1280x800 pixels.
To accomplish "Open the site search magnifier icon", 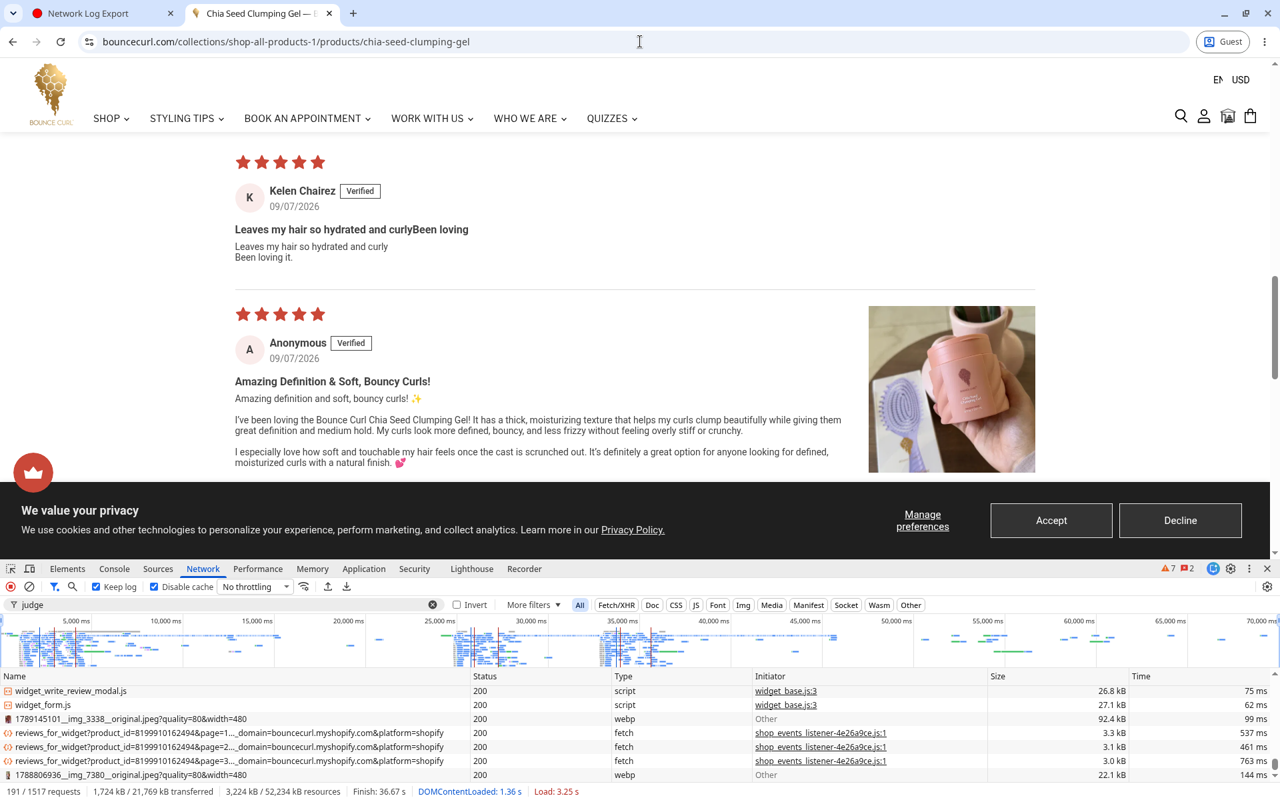I will [x=1181, y=116].
